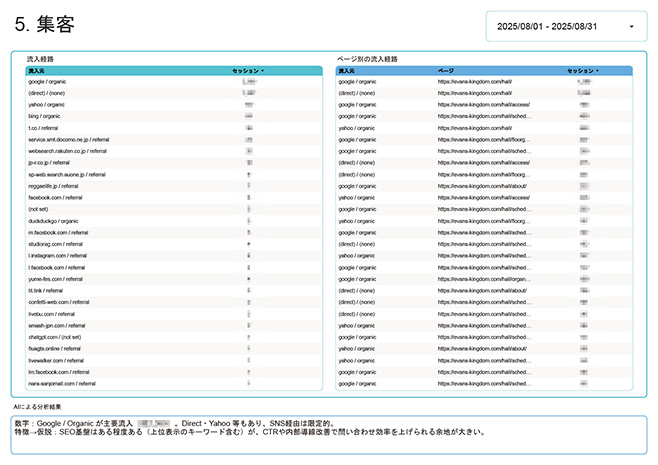This screenshot has width=658, height=465.
Task: Click the 流入元 header in left table
Action: 37,71
